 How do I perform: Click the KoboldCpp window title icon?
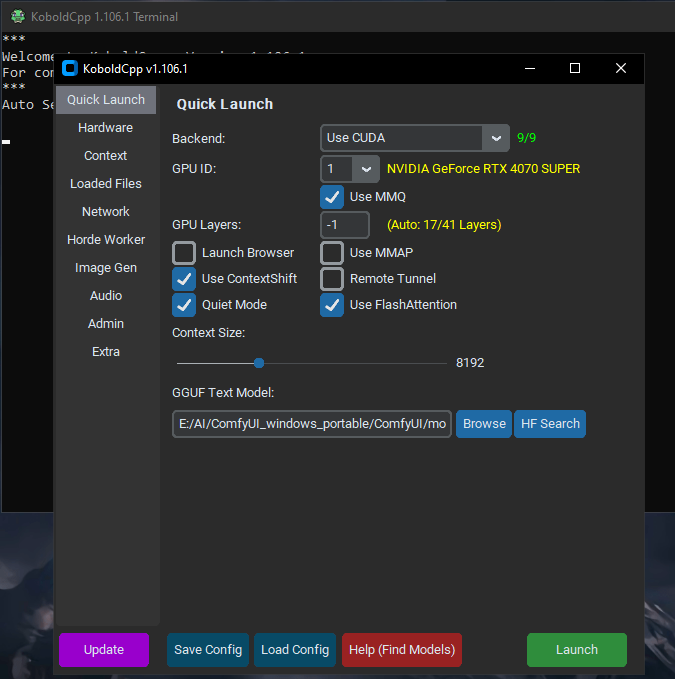tap(70, 68)
